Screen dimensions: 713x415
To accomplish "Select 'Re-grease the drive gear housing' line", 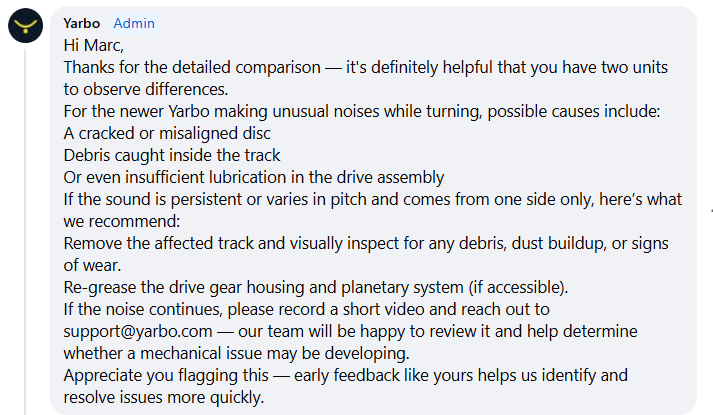I will click(x=316, y=287).
